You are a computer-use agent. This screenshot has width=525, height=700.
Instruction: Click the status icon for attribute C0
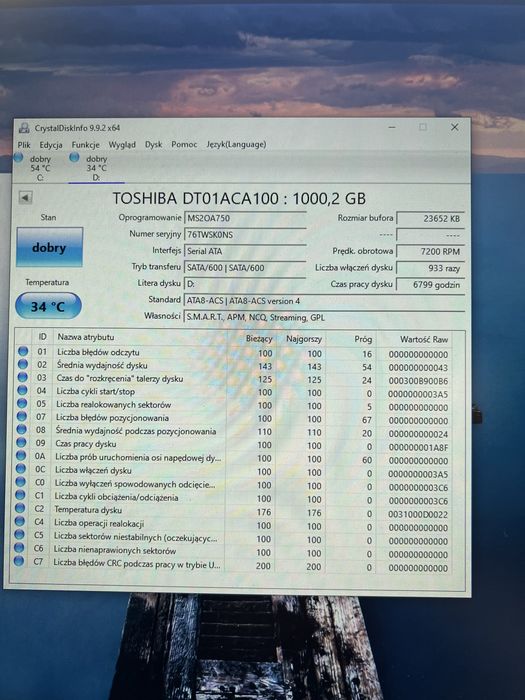(20, 482)
